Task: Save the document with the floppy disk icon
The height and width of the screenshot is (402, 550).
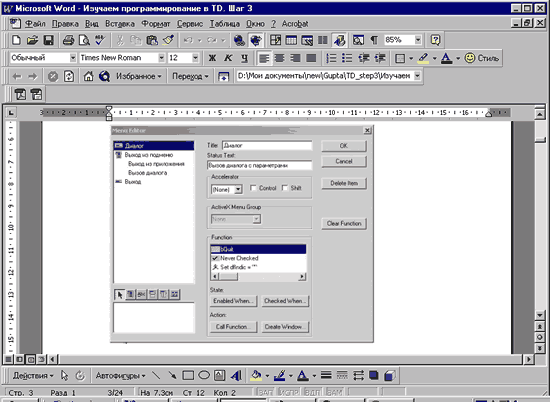Action: [48, 40]
